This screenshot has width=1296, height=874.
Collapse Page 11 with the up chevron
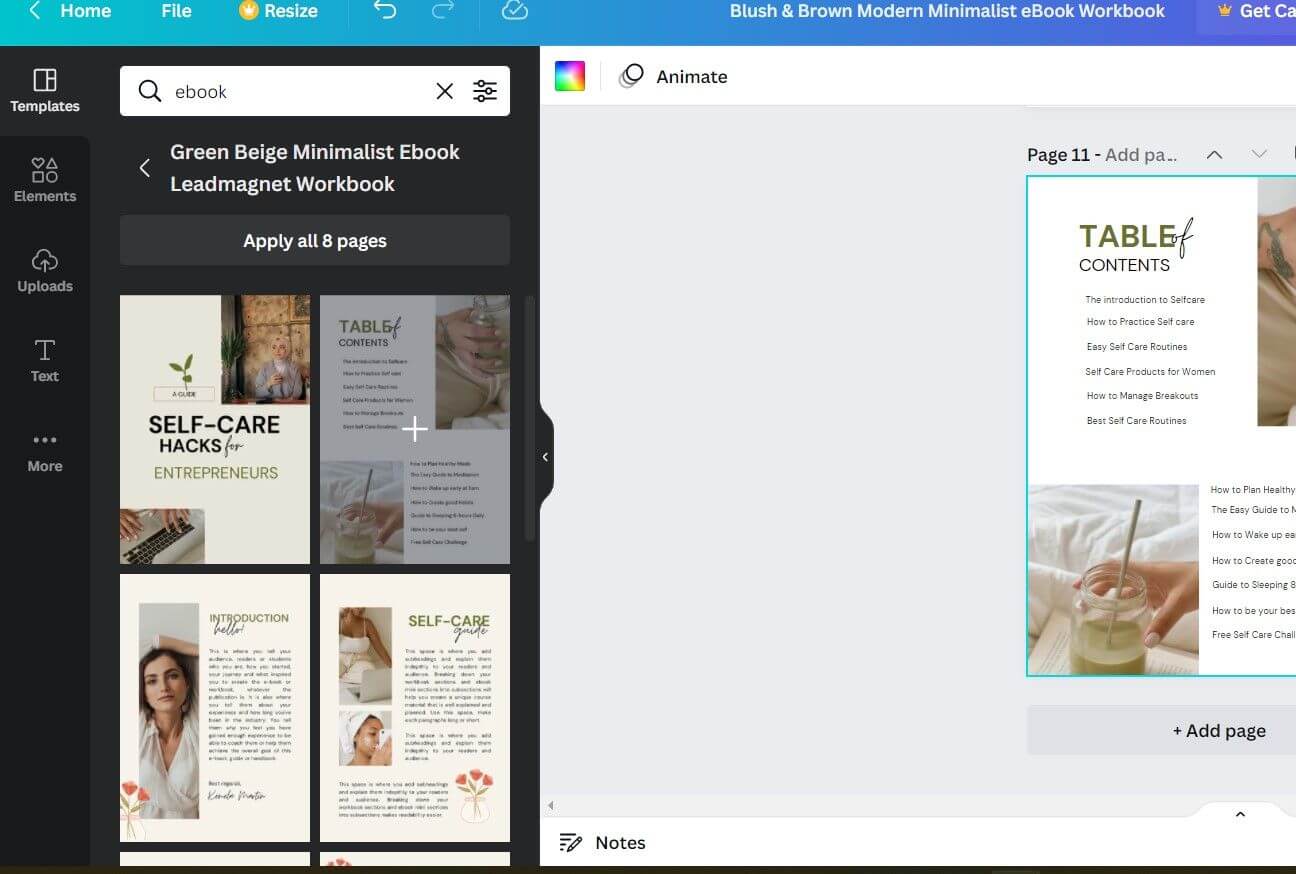coord(1214,154)
